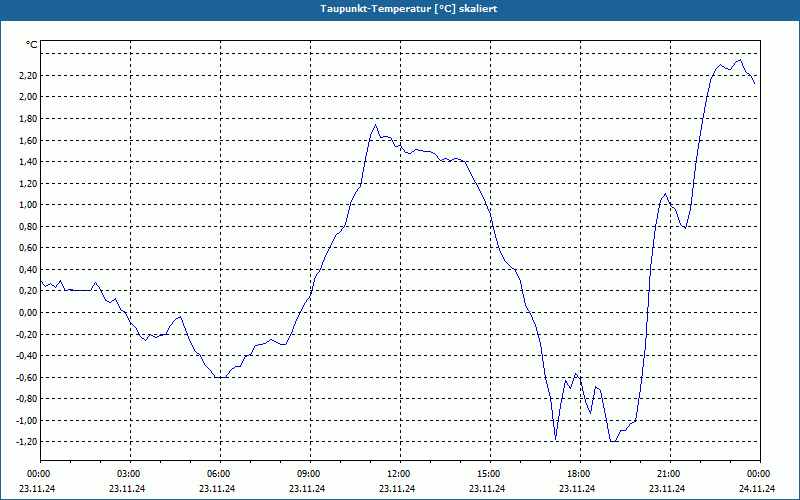Image resolution: width=800 pixels, height=500 pixels.
Task: Click the 0,20 y-axis label
Action: pos(29,291)
